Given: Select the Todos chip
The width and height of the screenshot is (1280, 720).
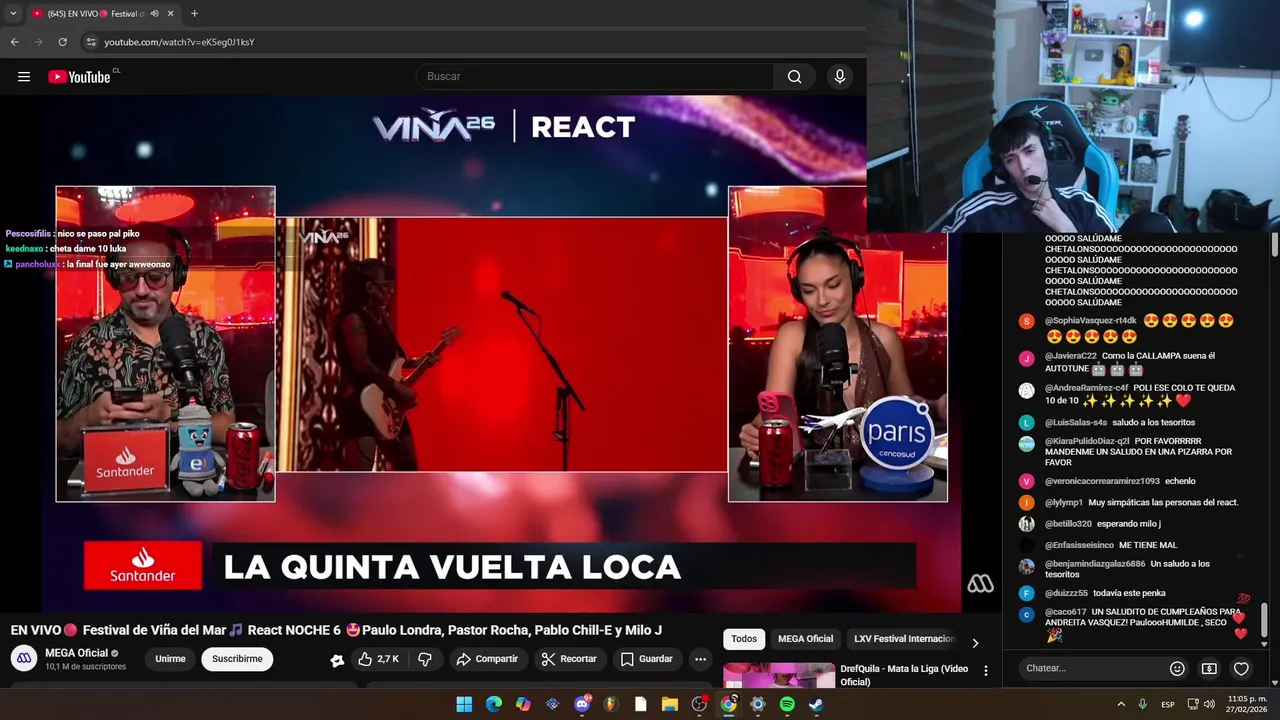Looking at the screenshot, I should [x=744, y=639].
